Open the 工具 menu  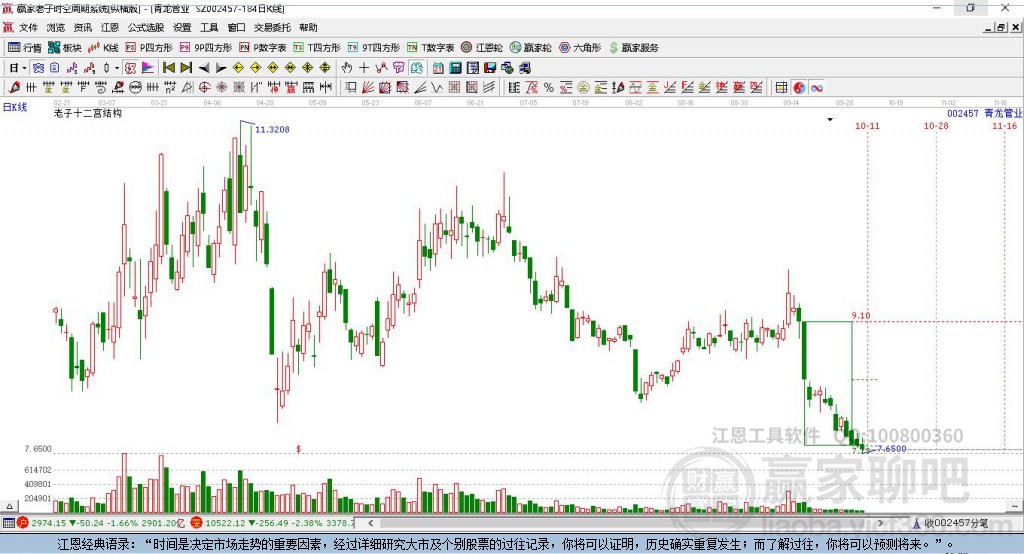coord(209,27)
